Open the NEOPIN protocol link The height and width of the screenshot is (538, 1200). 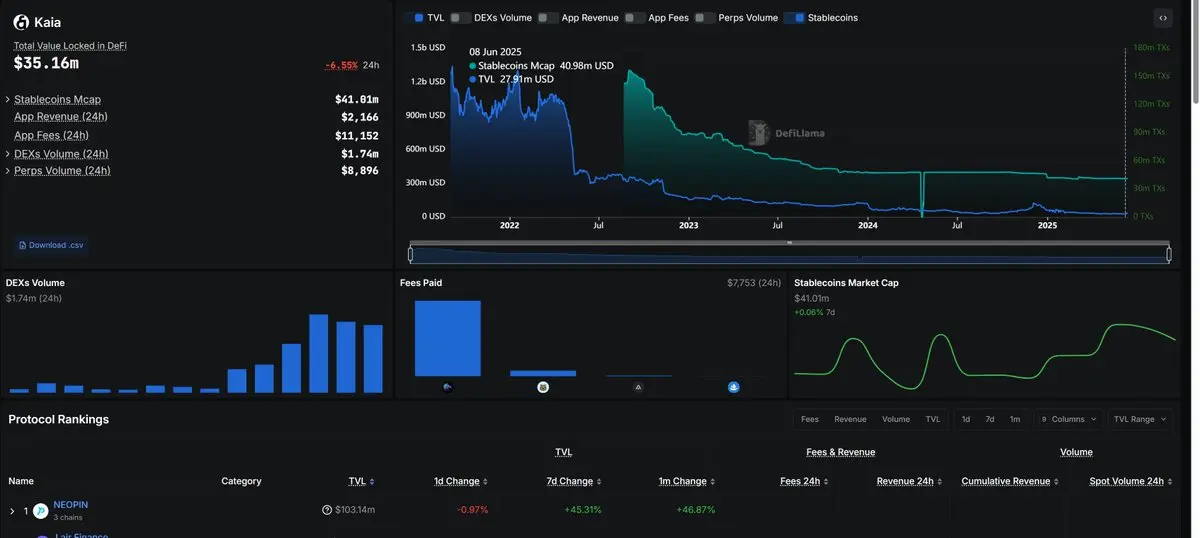click(70, 505)
